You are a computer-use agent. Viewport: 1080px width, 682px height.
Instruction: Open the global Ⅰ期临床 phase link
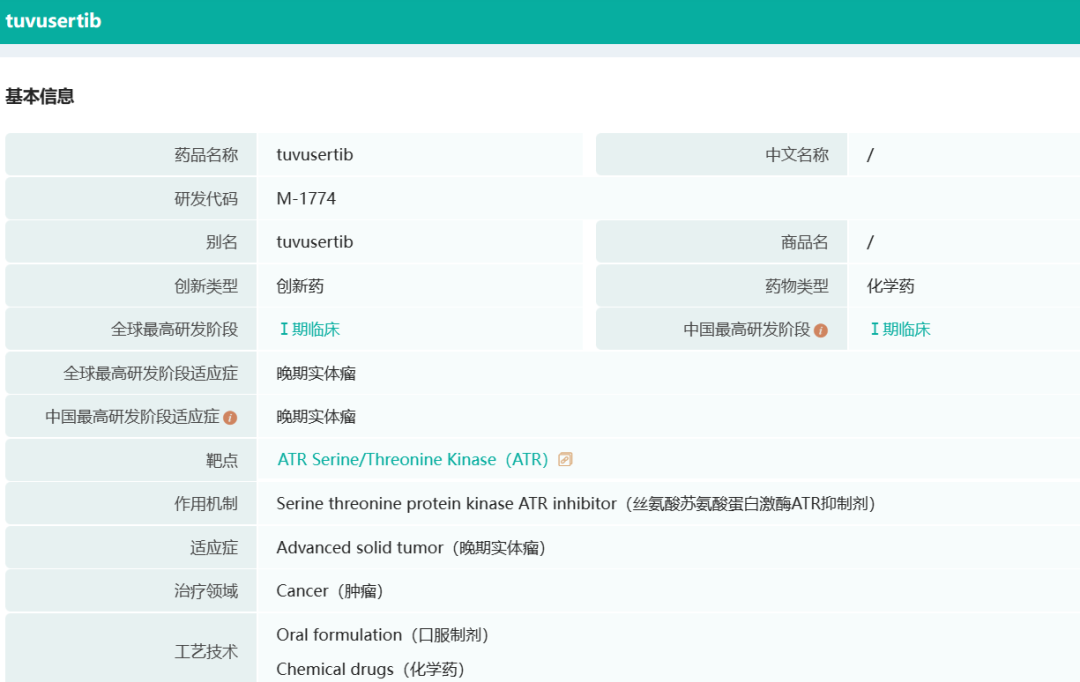click(309, 329)
